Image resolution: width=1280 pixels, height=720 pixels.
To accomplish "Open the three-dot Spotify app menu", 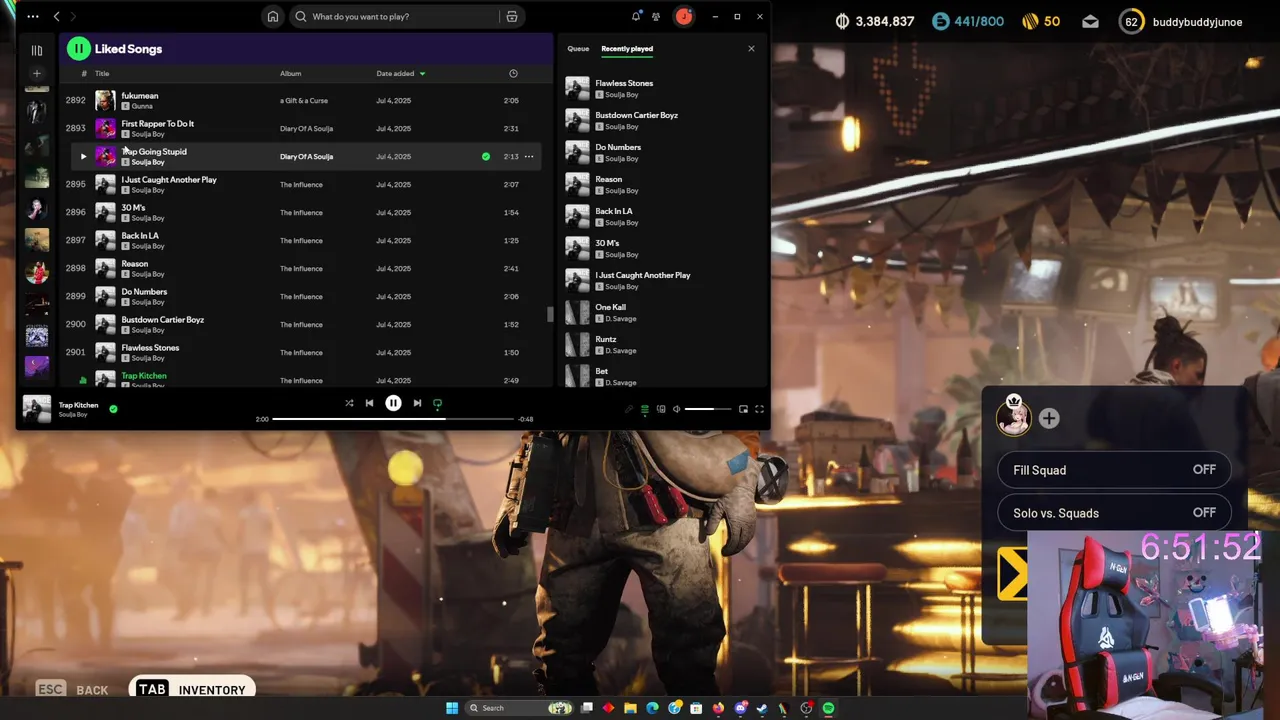I will pyautogui.click(x=33, y=16).
